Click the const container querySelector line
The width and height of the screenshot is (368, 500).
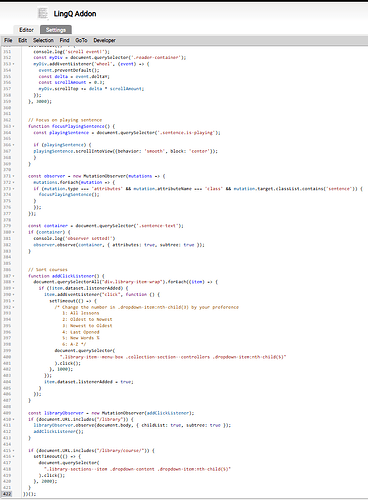[106, 226]
